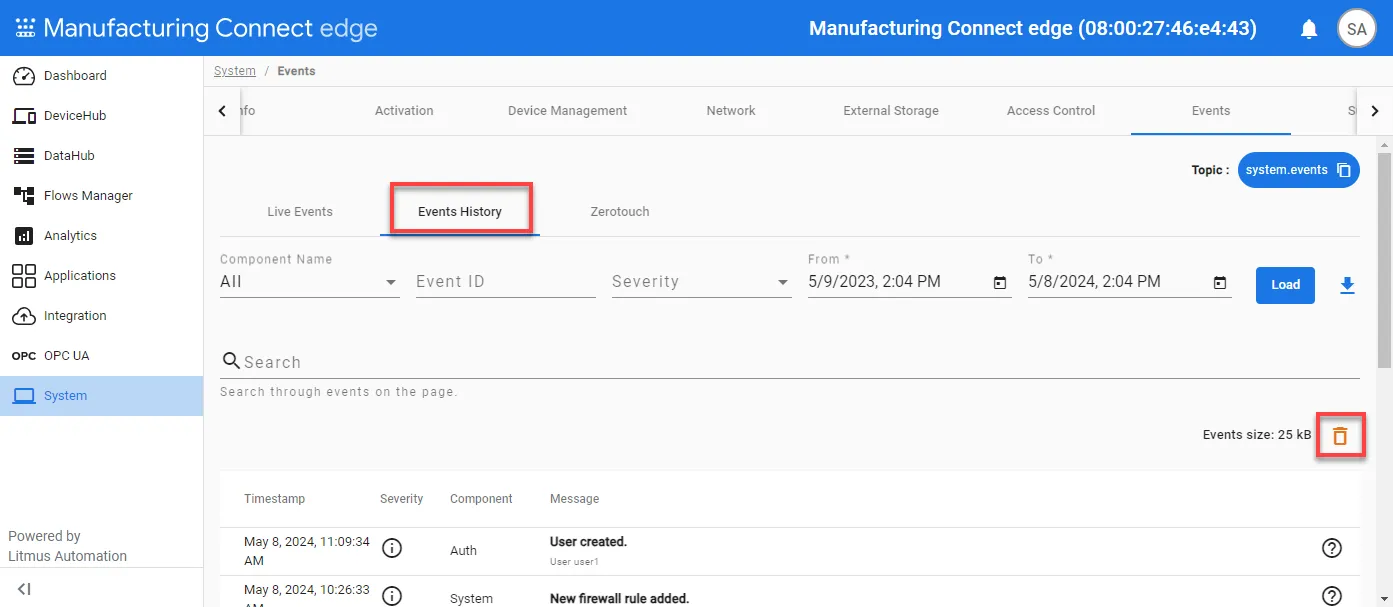The image size is (1393, 607).
Task: Go to the Device Management tab
Action: (x=568, y=111)
